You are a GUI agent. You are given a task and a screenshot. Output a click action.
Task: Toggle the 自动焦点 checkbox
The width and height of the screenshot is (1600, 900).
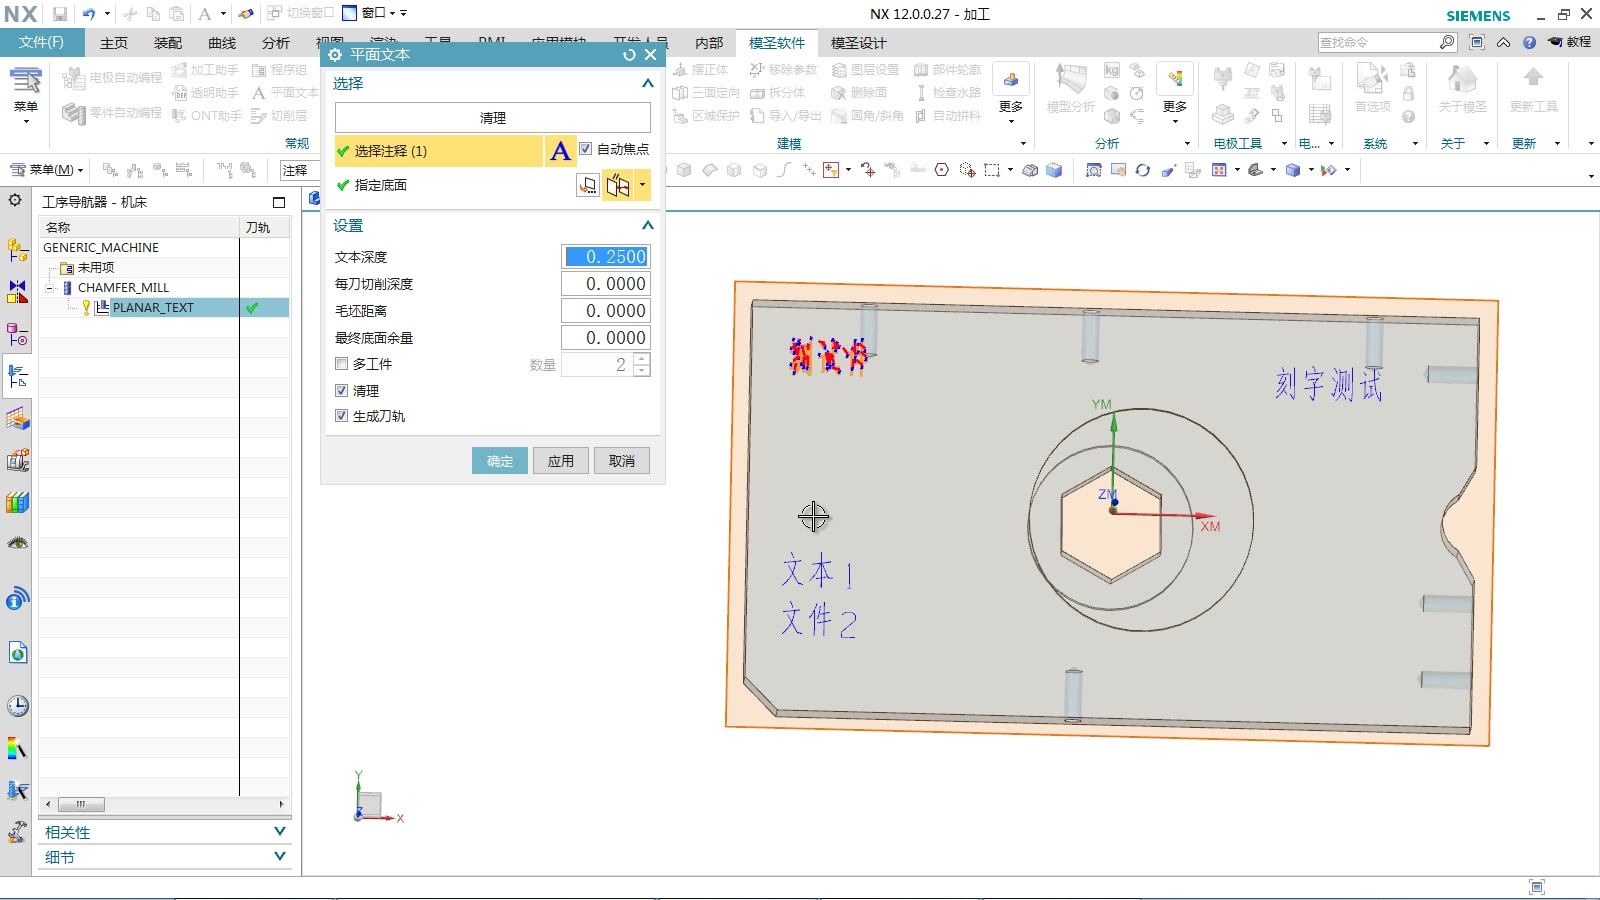point(586,149)
